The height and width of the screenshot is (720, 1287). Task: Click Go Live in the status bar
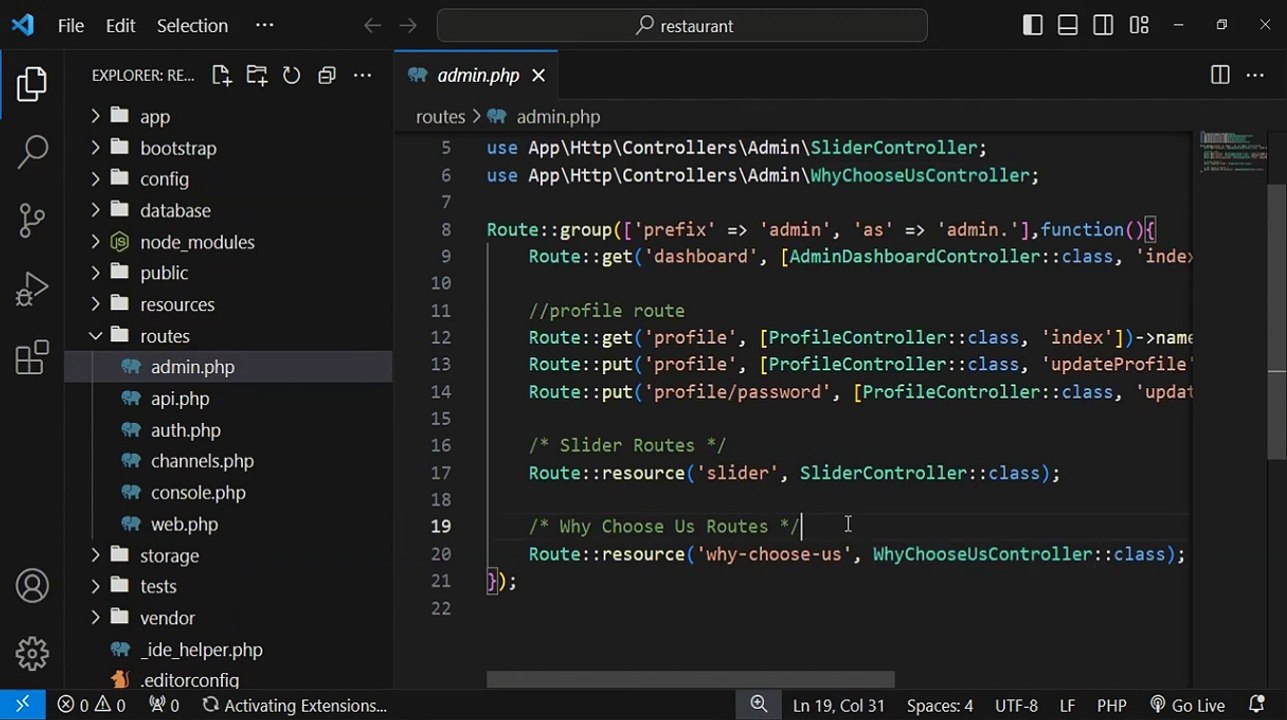point(1188,705)
